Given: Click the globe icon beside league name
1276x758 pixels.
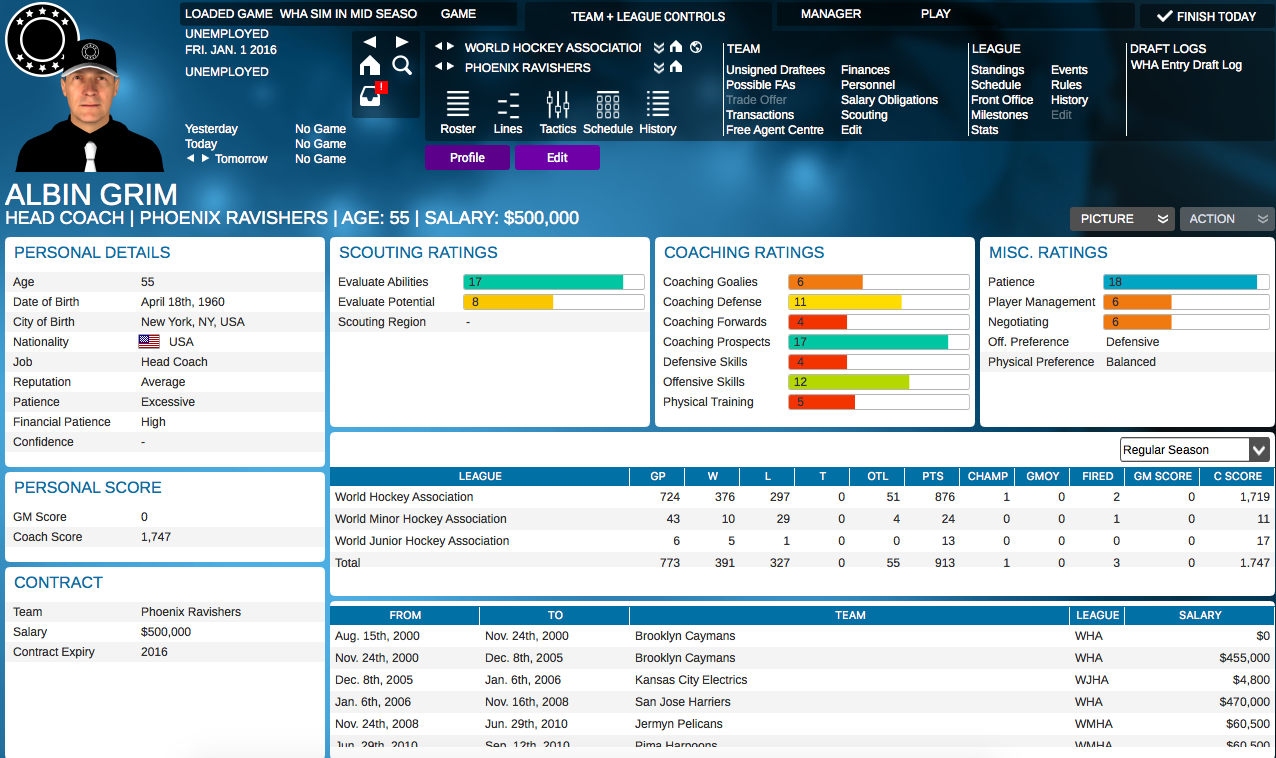Looking at the screenshot, I should click(696, 47).
